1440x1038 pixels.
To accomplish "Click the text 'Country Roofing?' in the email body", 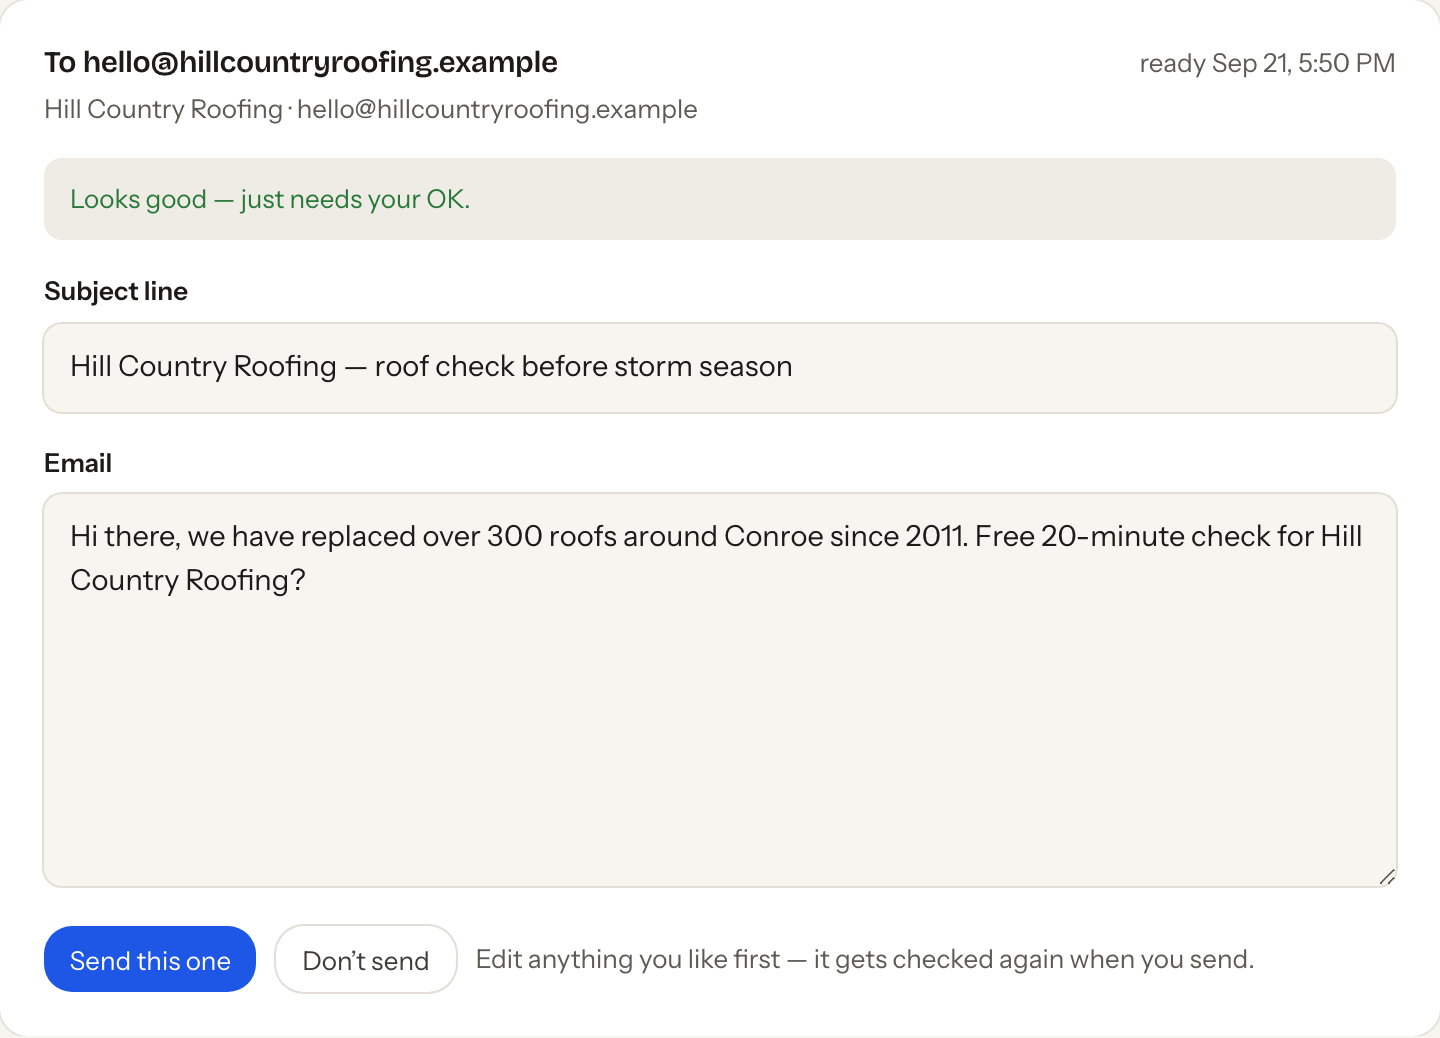I will (x=188, y=580).
